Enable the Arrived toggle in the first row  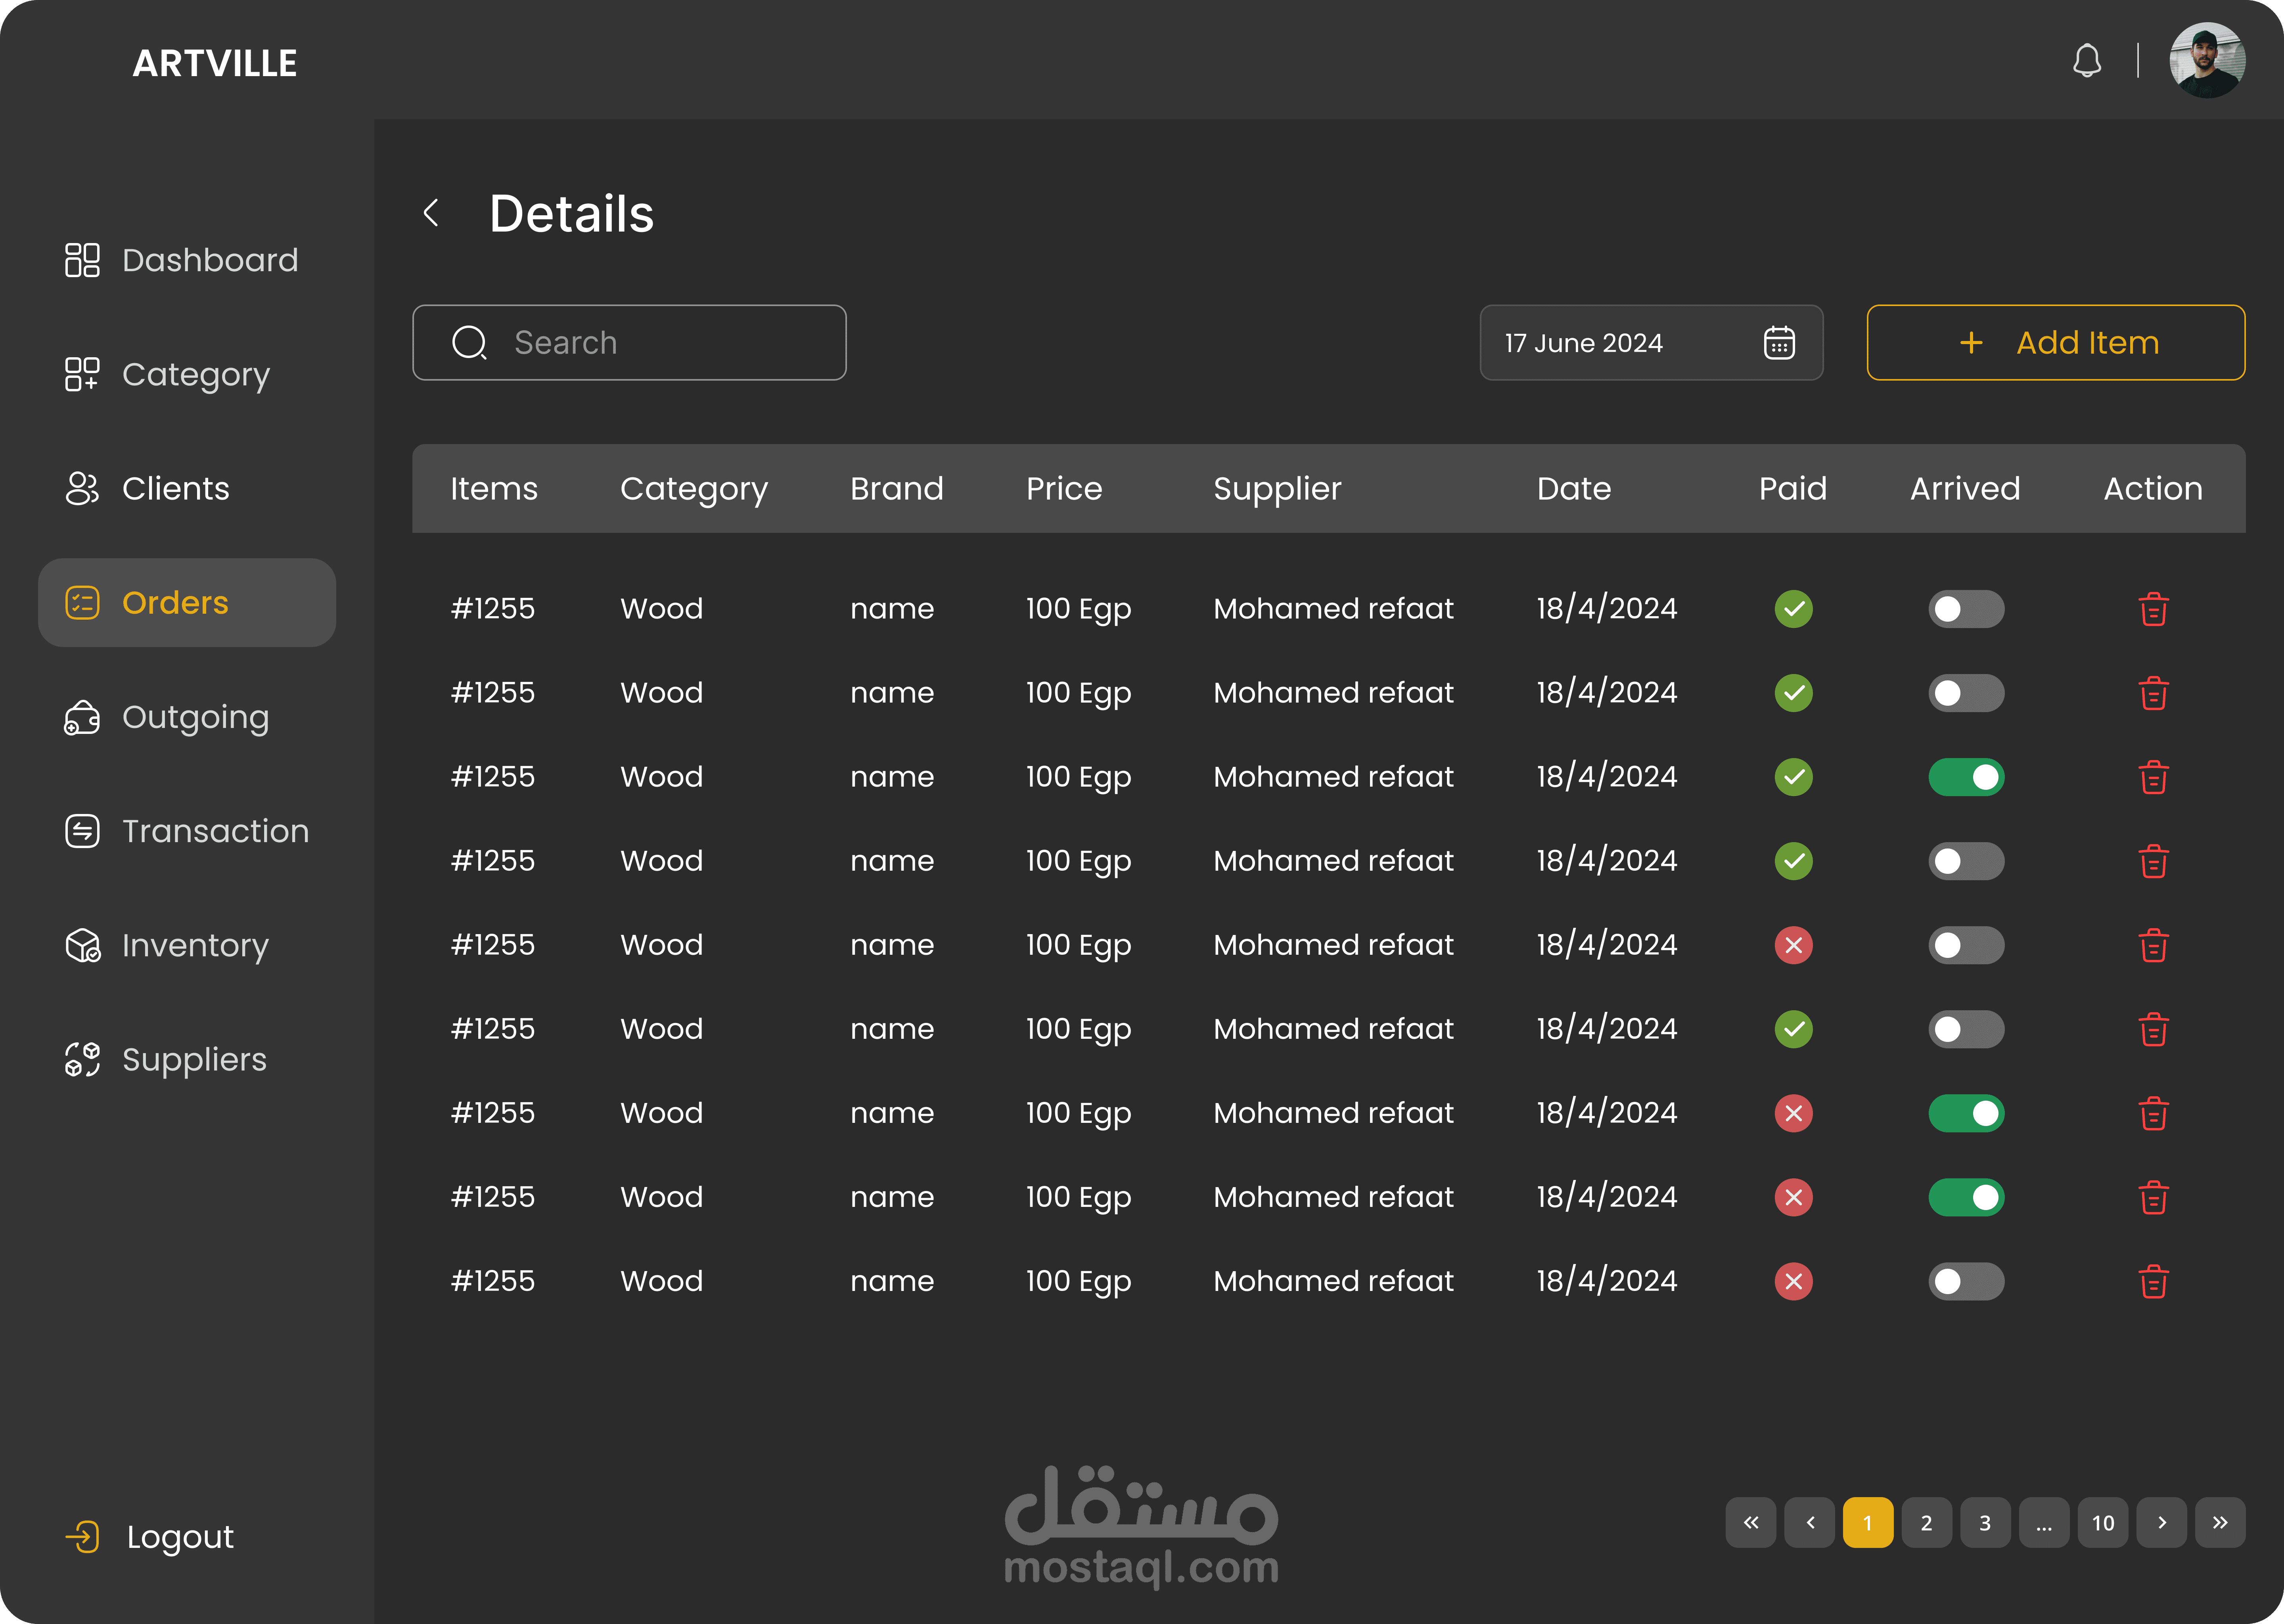point(1965,609)
